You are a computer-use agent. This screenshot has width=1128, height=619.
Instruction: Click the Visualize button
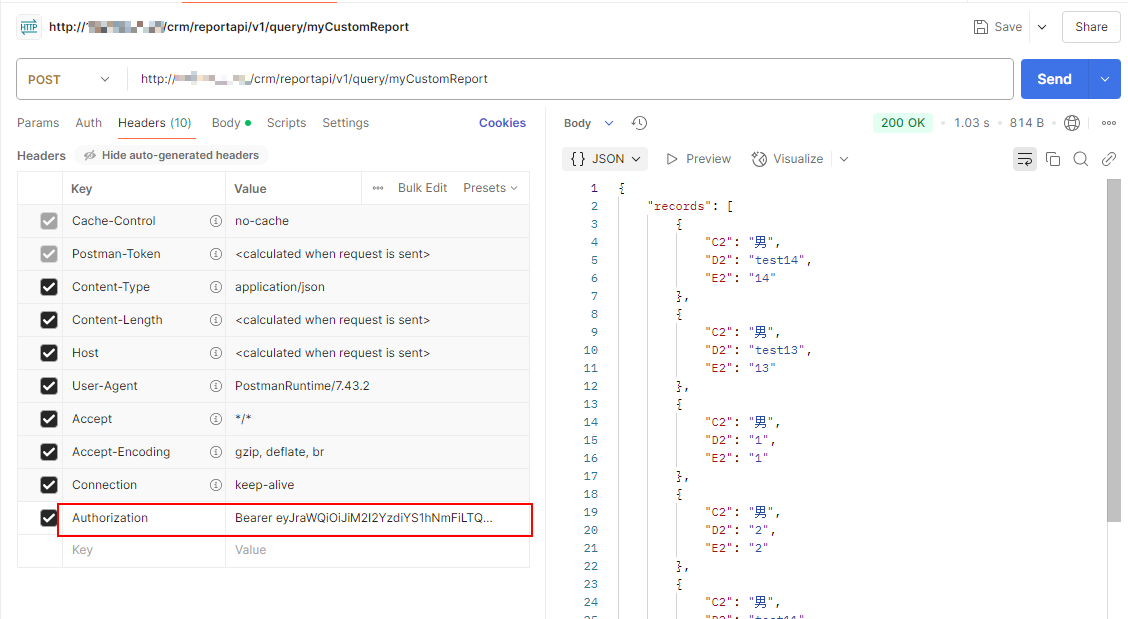787,159
